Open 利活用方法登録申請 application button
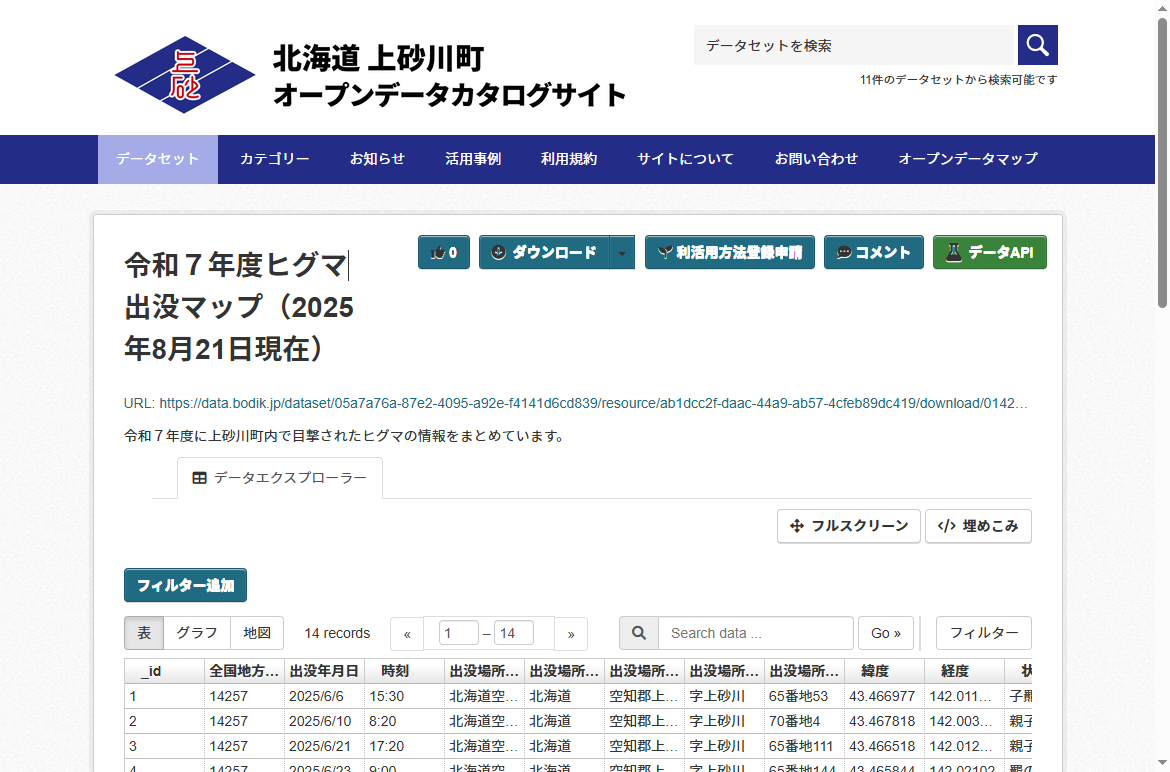This screenshot has height=772, width=1170. coord(729,253)
